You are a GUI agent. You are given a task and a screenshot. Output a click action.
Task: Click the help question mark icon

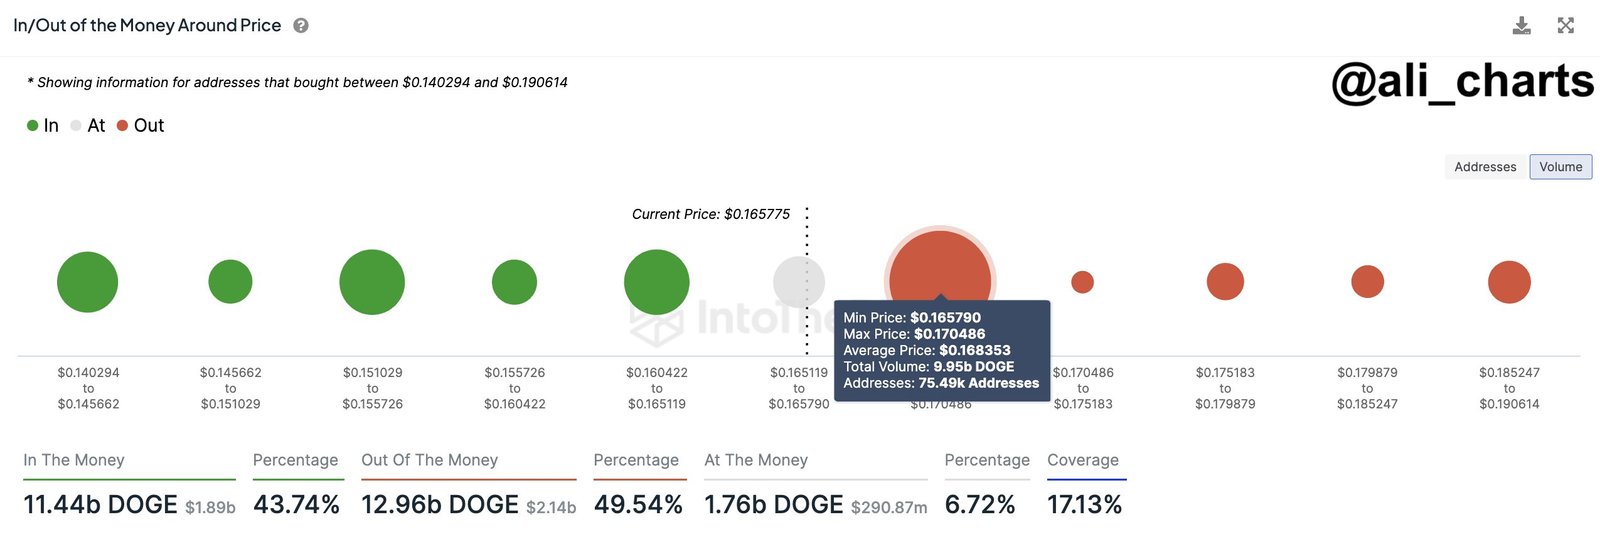(x=300, y=26)
